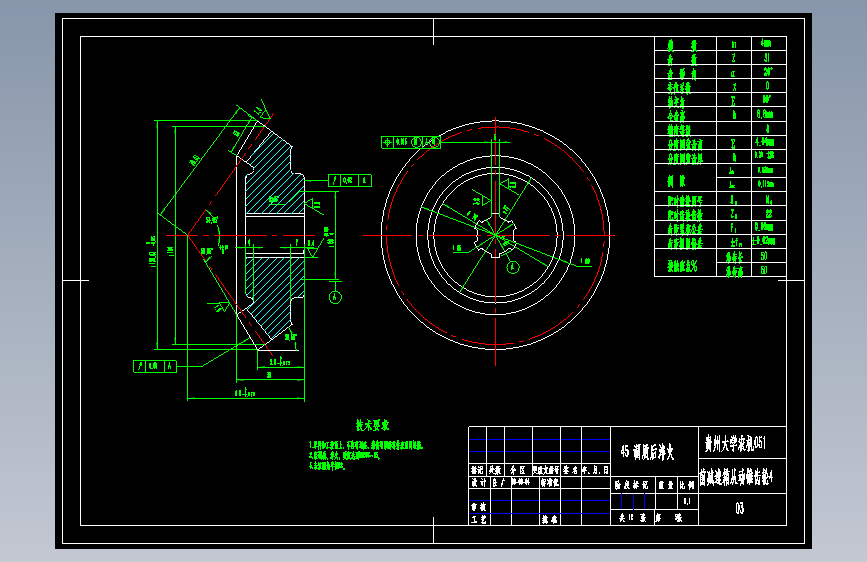Click the 阶段标记 stage mark label

coord(632,485)
